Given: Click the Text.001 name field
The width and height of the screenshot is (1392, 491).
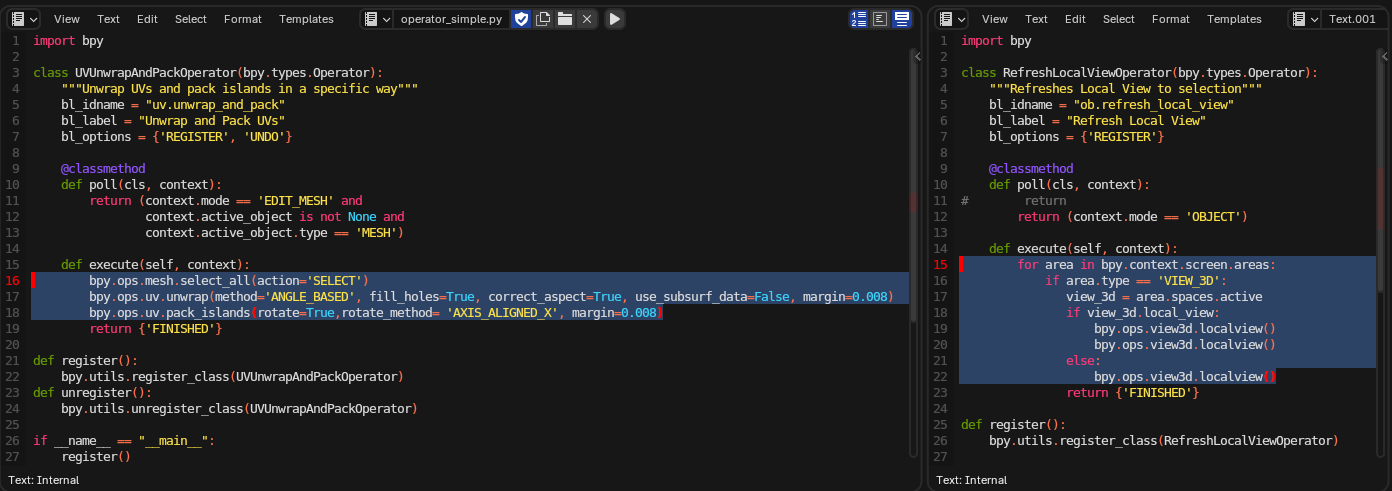Looking at the screenshot, I should [1353, 19].
